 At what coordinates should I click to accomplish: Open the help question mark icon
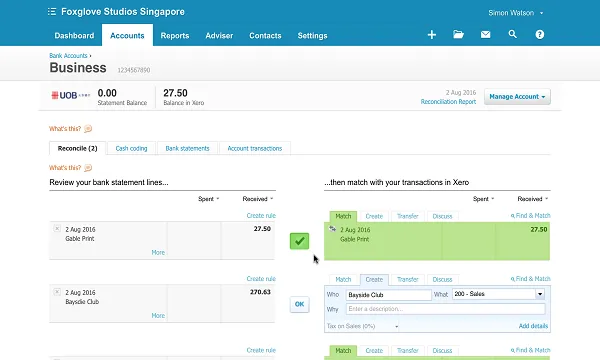pyautogui.click(x=540, y=35)
